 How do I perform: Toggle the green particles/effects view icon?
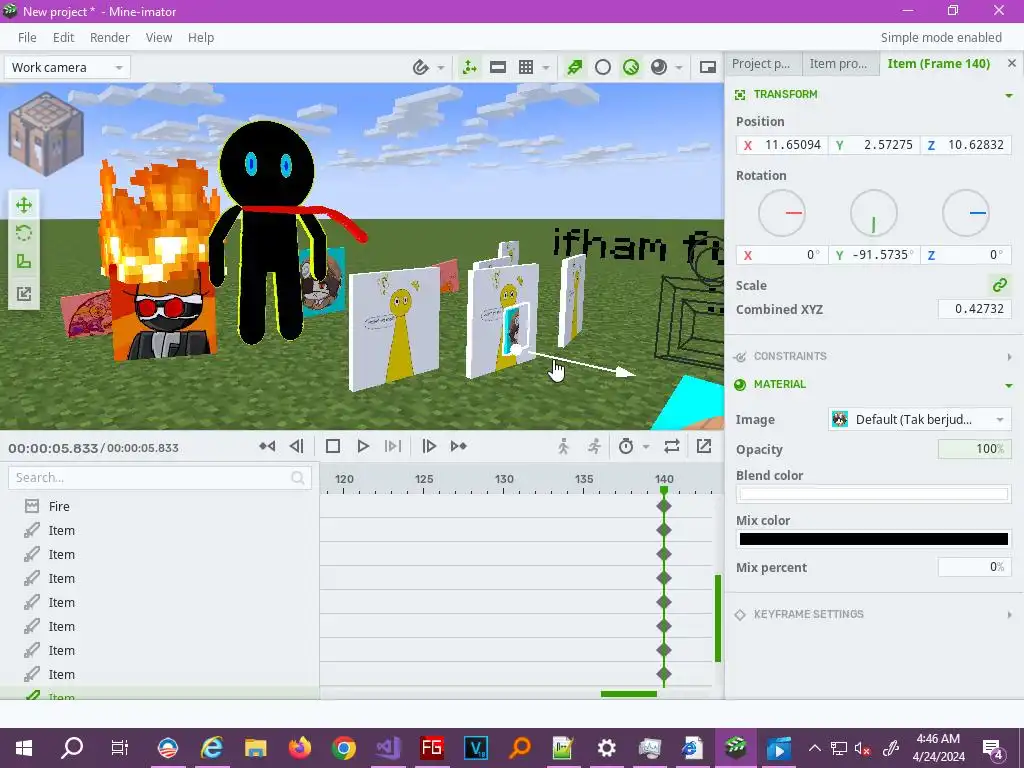(575, 67)
